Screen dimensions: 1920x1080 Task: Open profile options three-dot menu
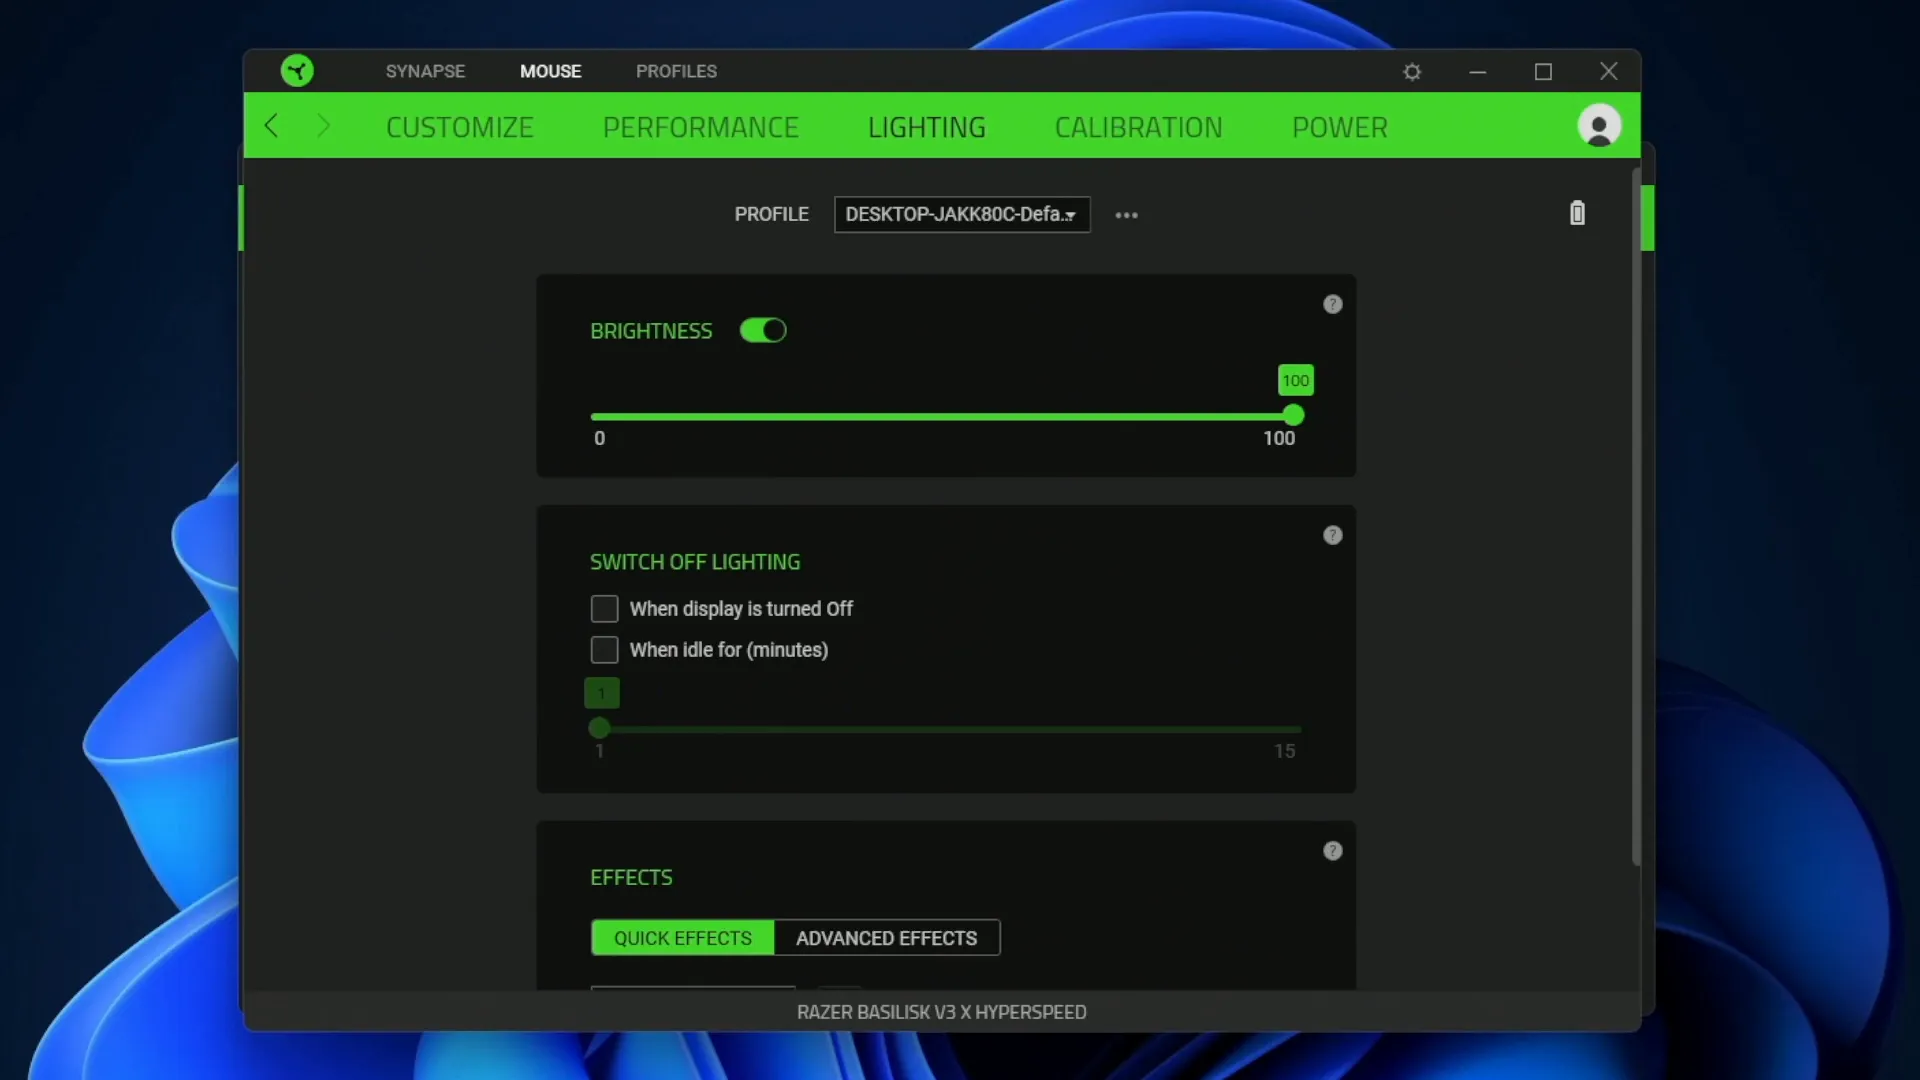coord(1127,215)
